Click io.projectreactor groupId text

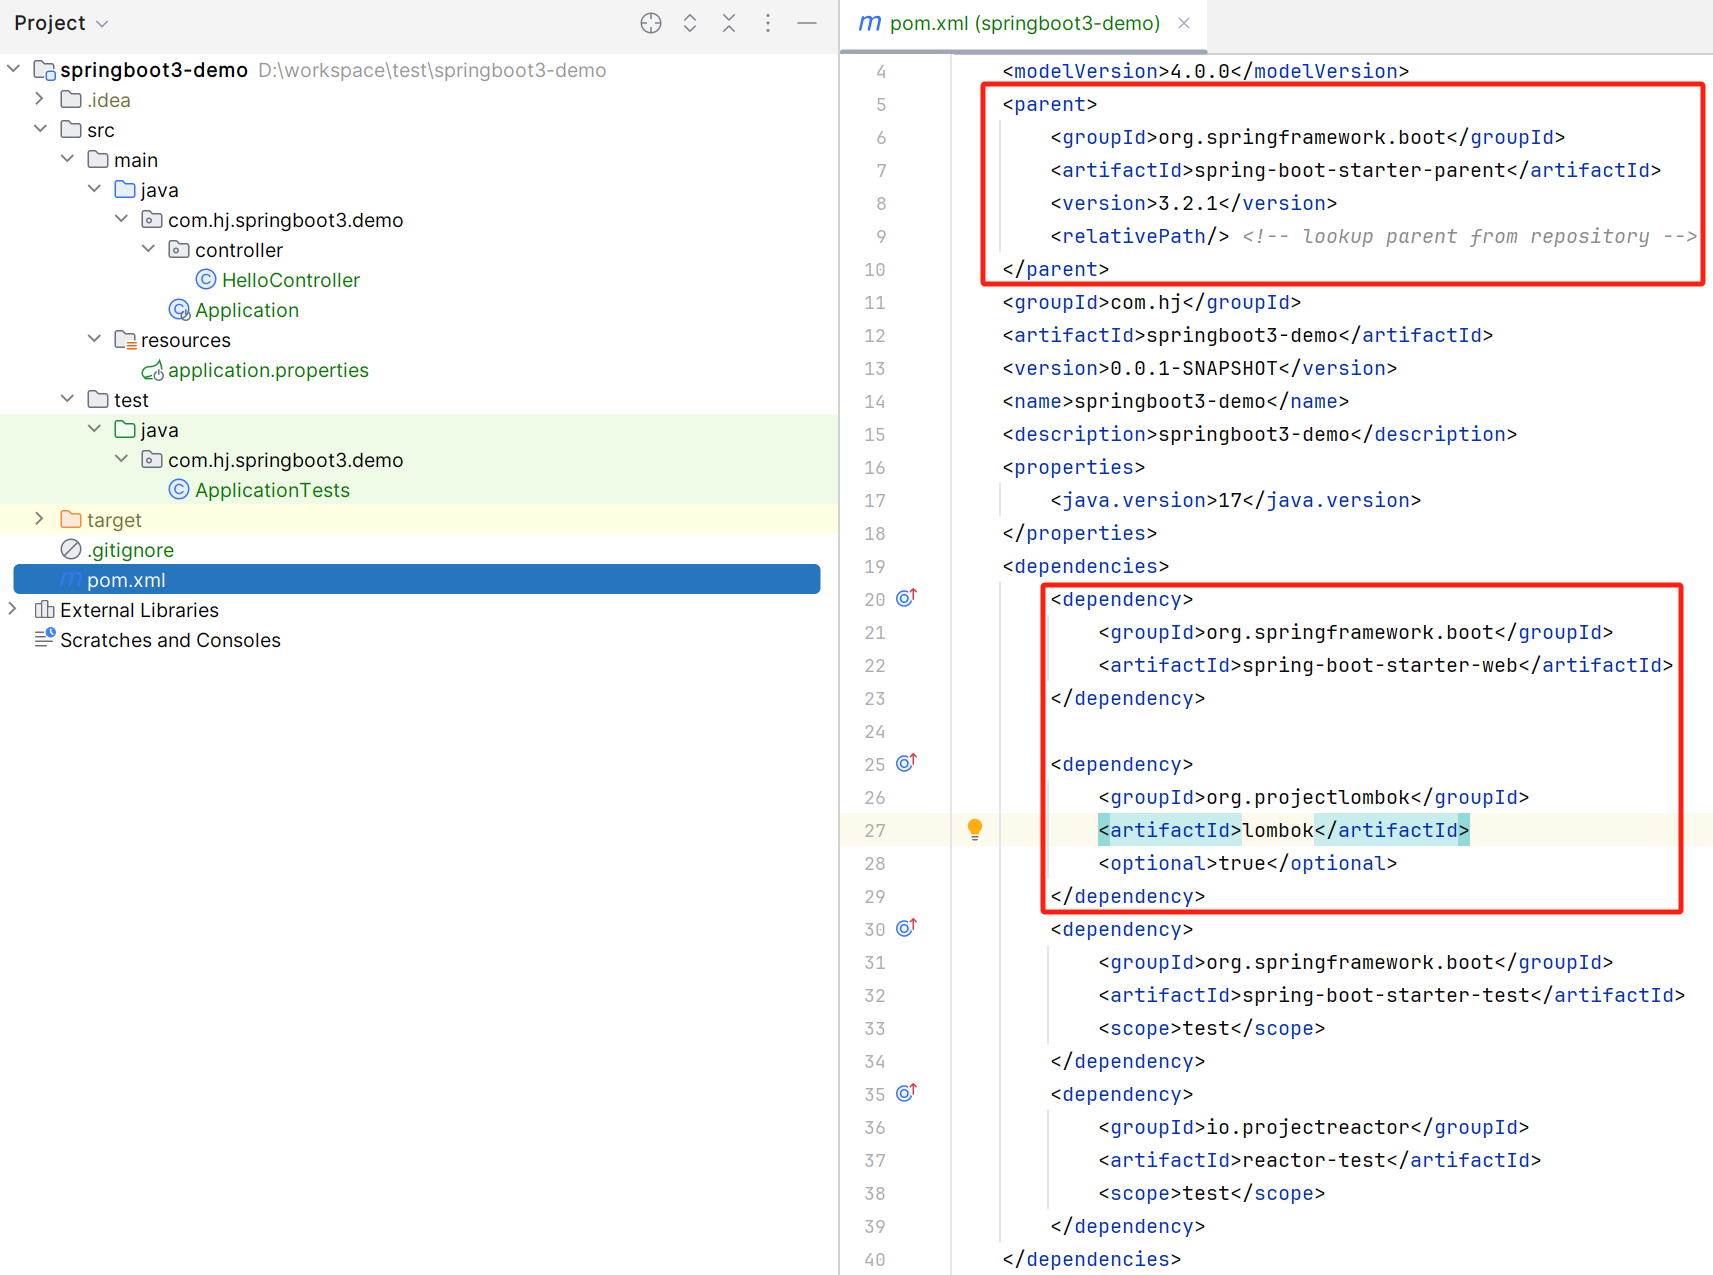[1308, 1127]
